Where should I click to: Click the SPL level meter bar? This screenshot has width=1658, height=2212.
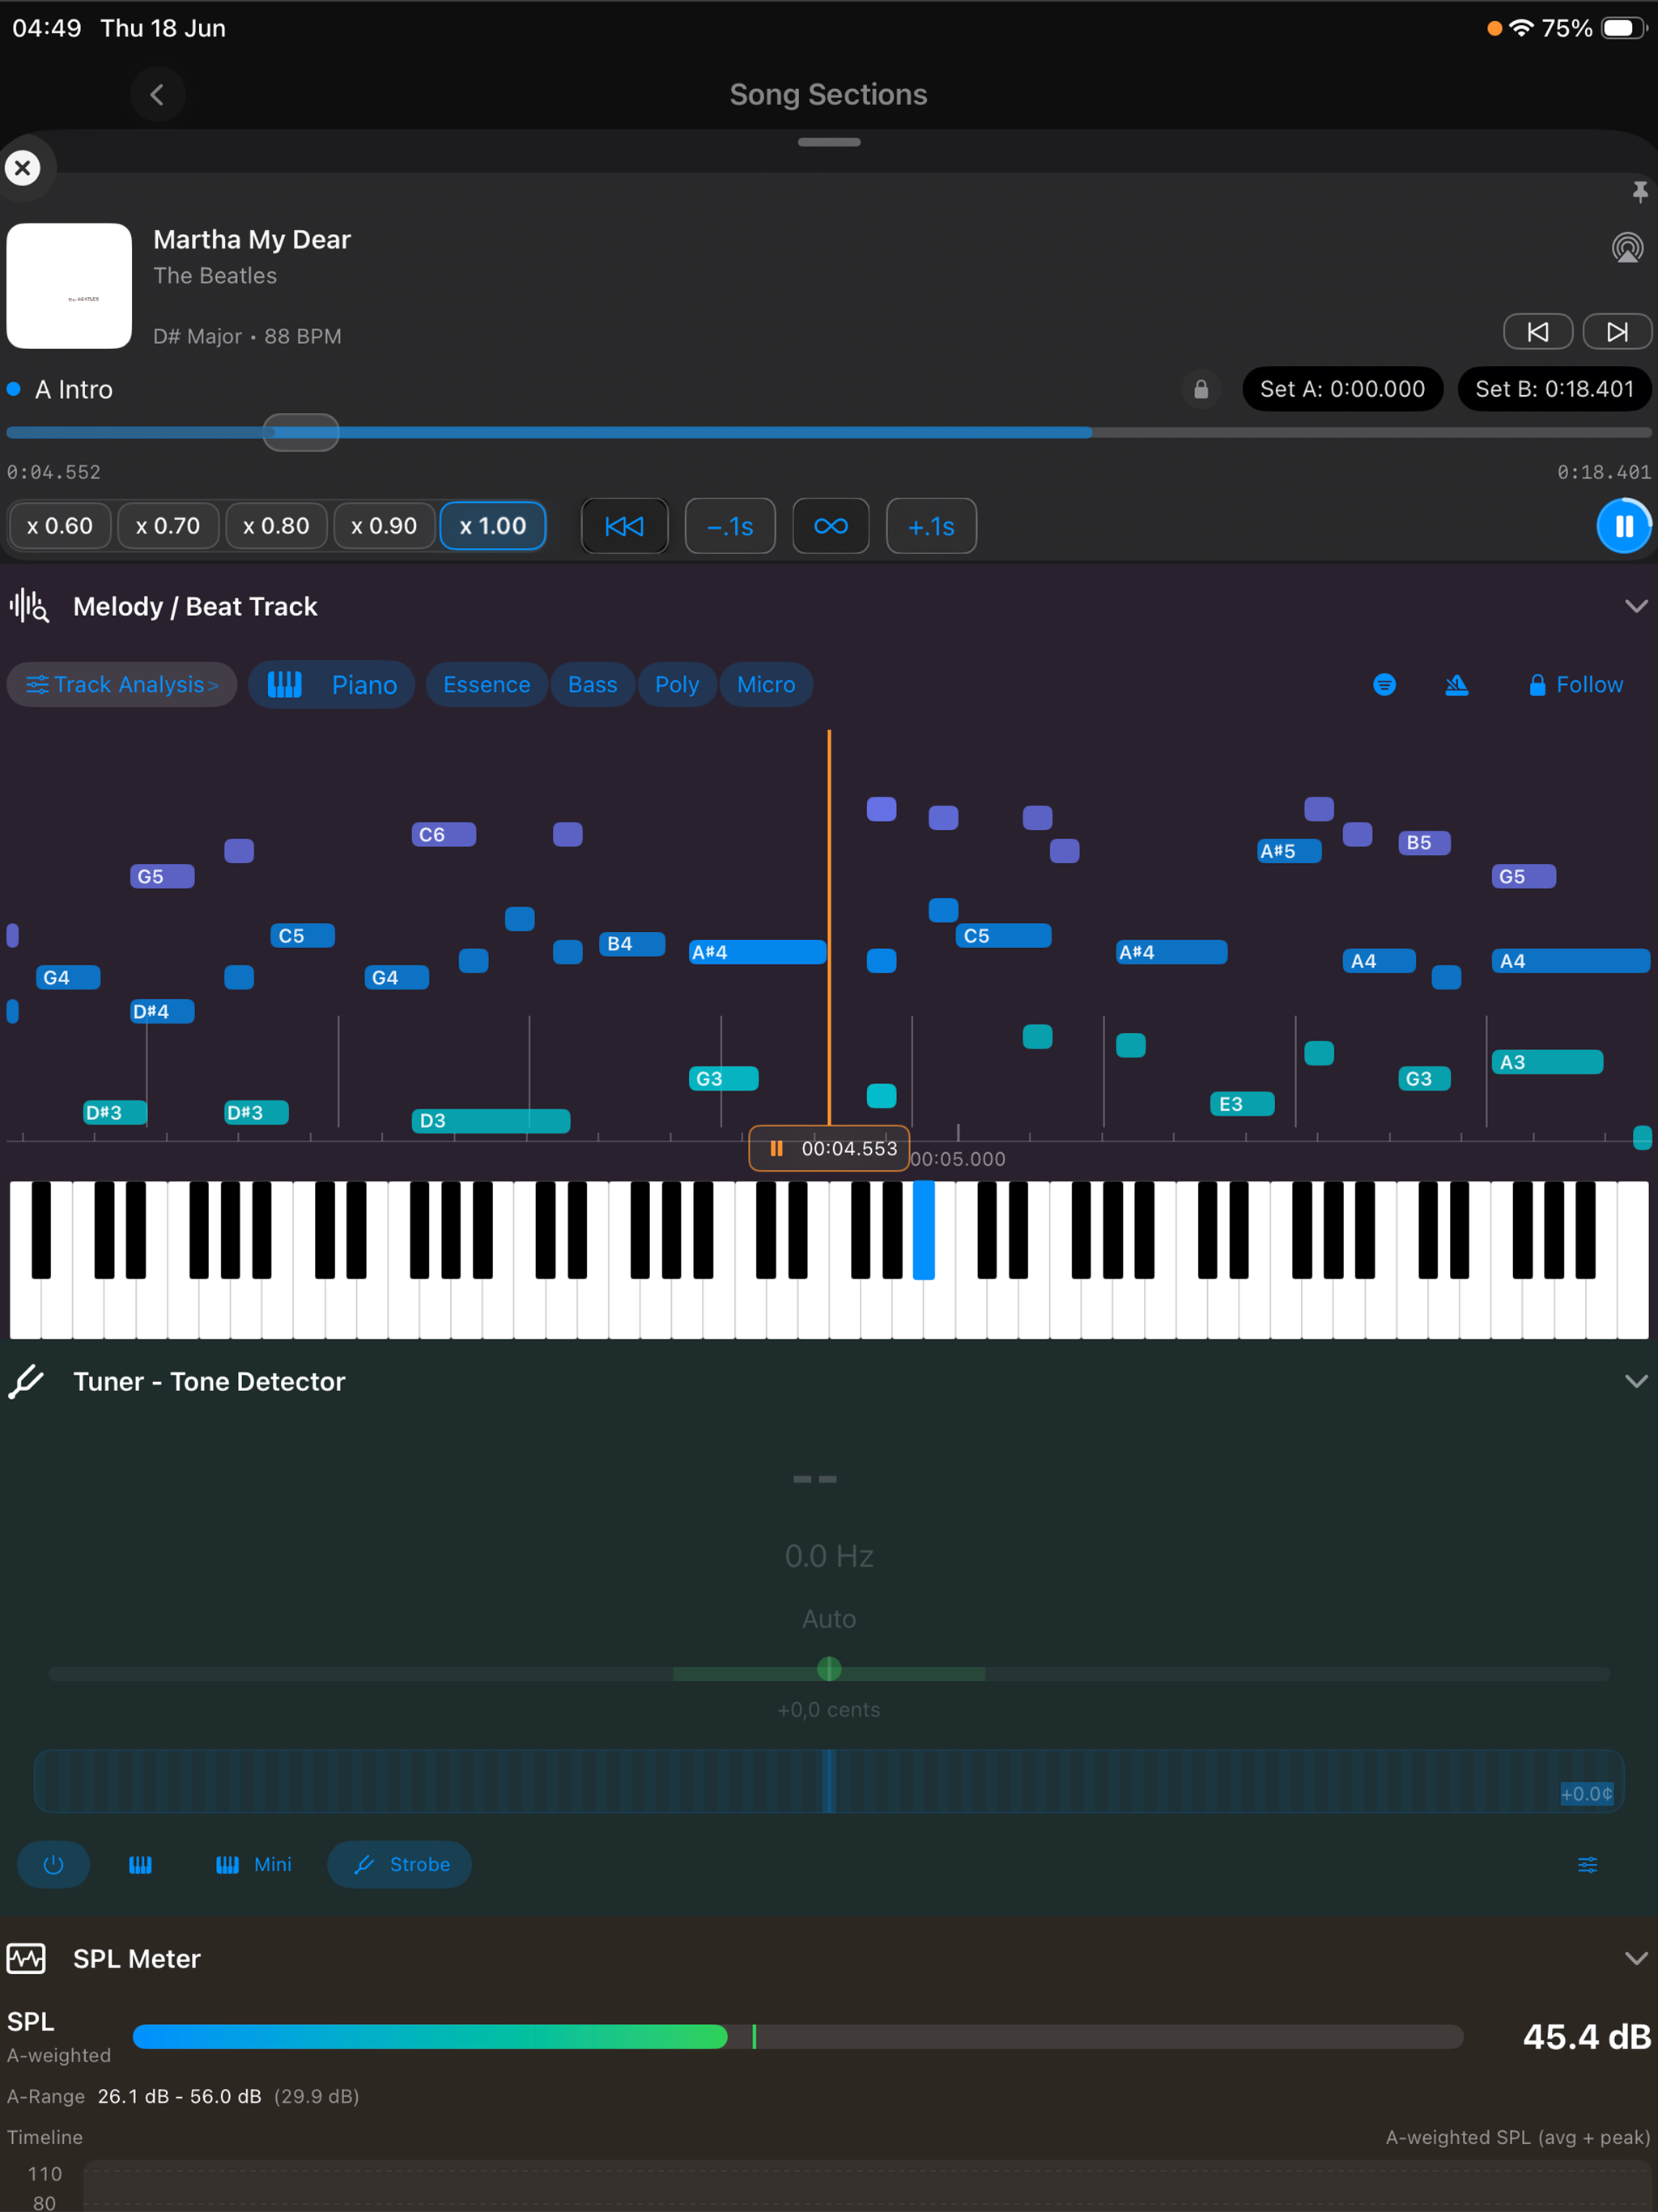coord(798,2037)
